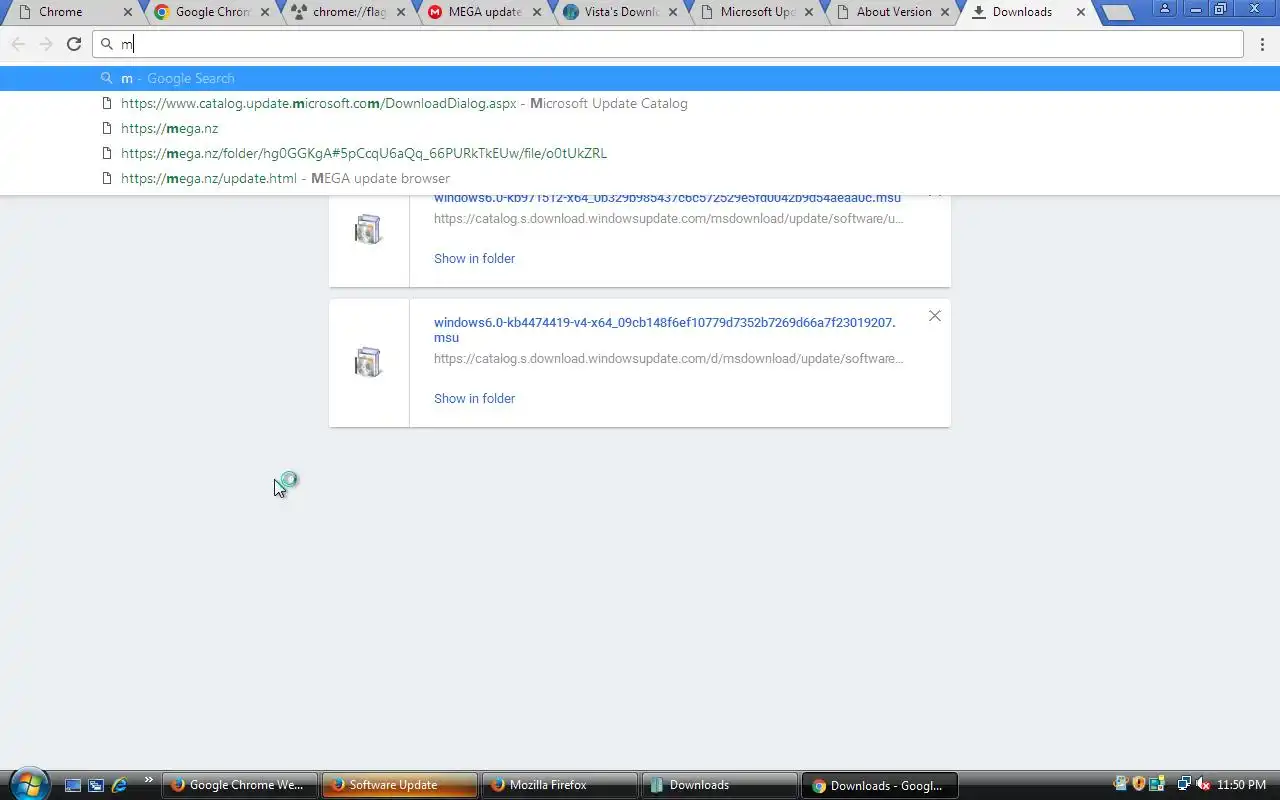The height and width of the screenshot is (800, 1280).
Task: Close the Vista's Downloads tab
Action: [x=673, y=12]
